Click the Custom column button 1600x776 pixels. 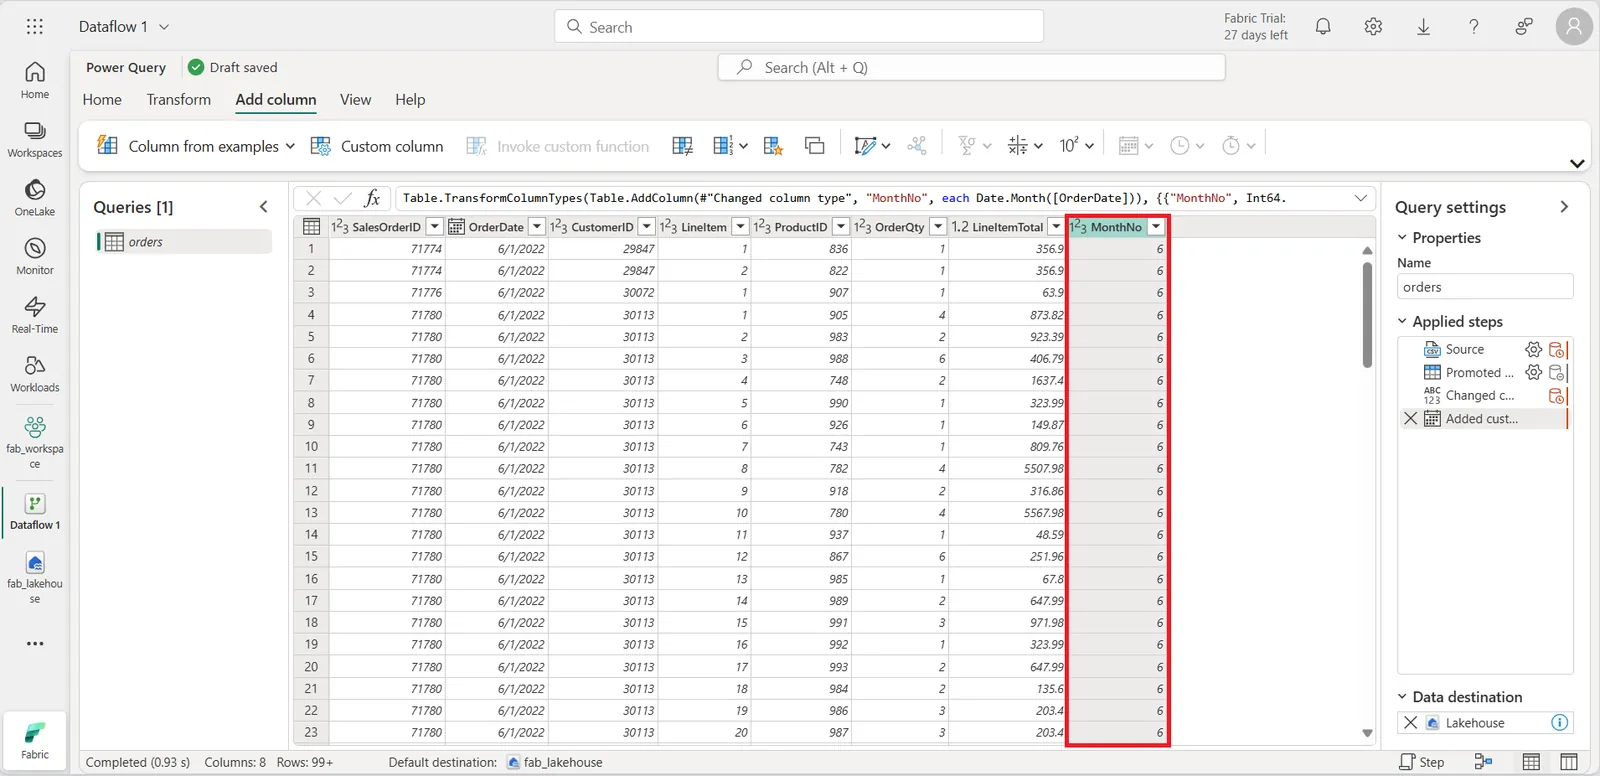coord(377,146)
